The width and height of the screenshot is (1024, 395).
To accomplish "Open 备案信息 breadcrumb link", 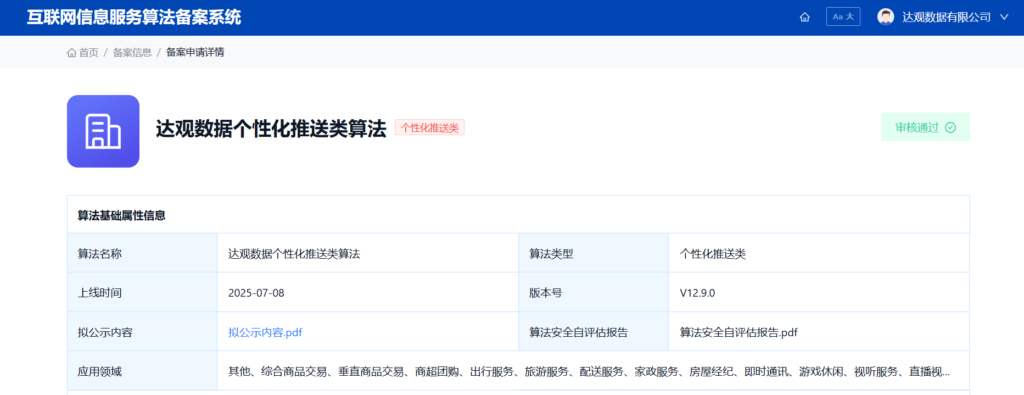I will 132,52.
